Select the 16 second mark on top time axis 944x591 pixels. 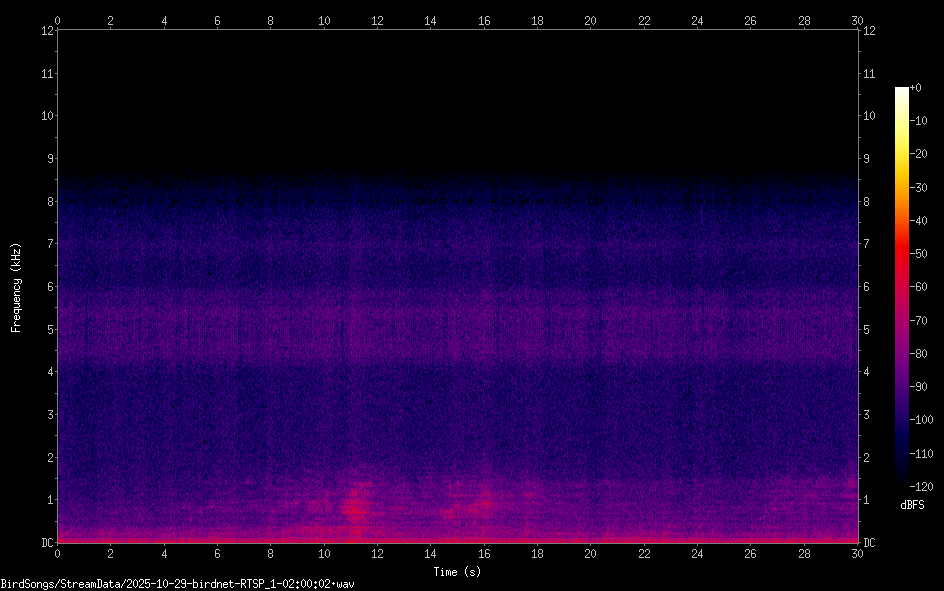484,20
